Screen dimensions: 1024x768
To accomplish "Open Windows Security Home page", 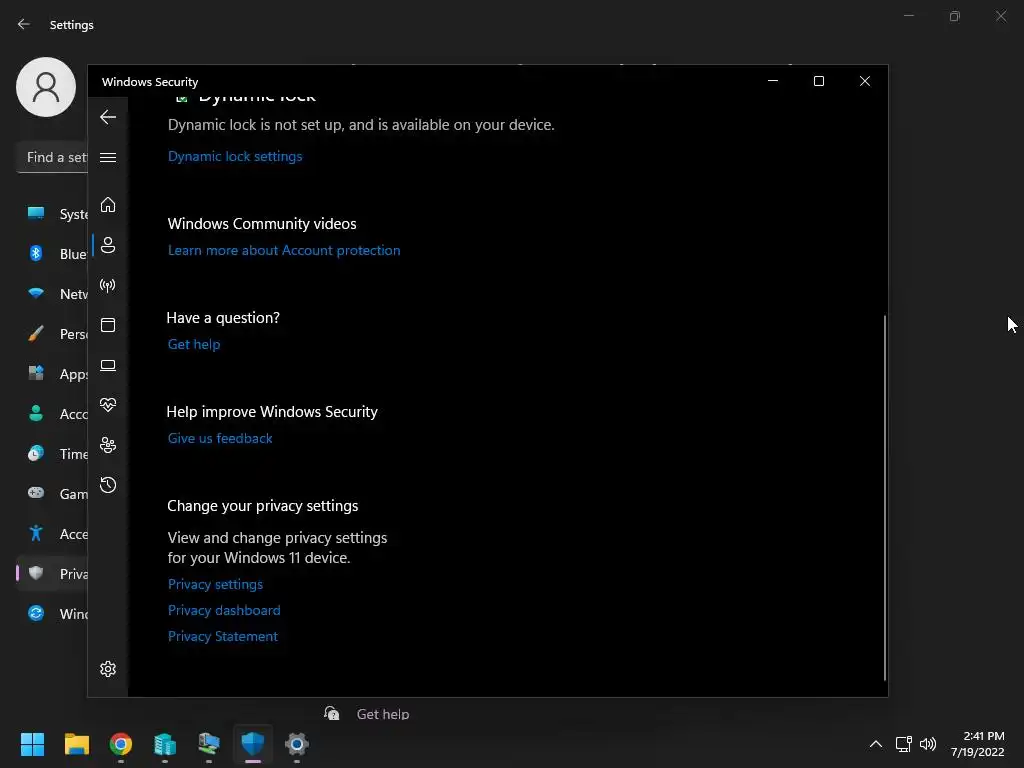I will pos(108,205).
